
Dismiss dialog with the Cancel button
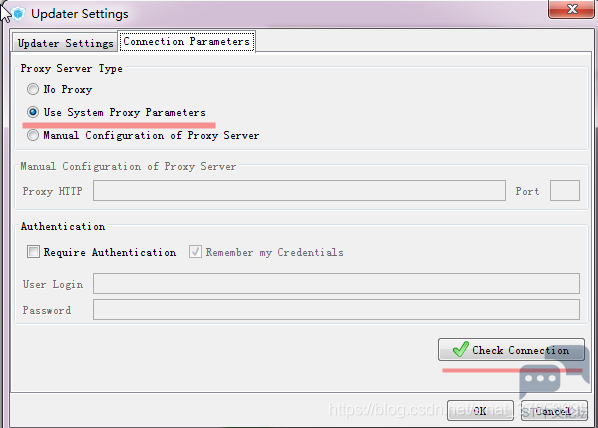click(x=554, y=410)
